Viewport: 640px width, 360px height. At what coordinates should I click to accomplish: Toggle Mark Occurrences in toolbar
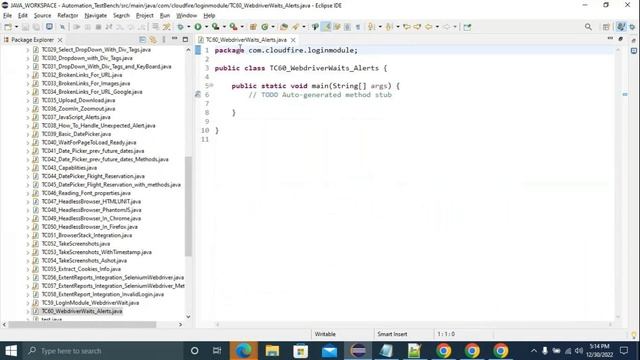coord(326,27)
